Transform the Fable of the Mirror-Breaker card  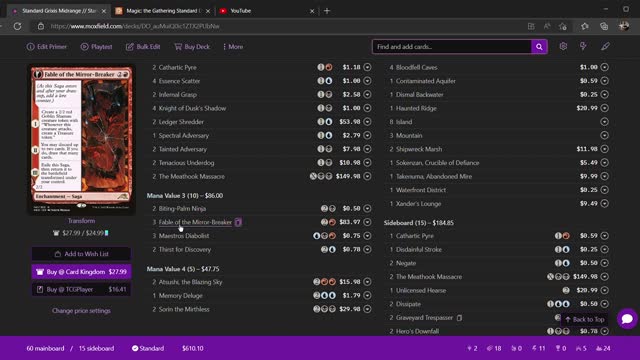81,221
